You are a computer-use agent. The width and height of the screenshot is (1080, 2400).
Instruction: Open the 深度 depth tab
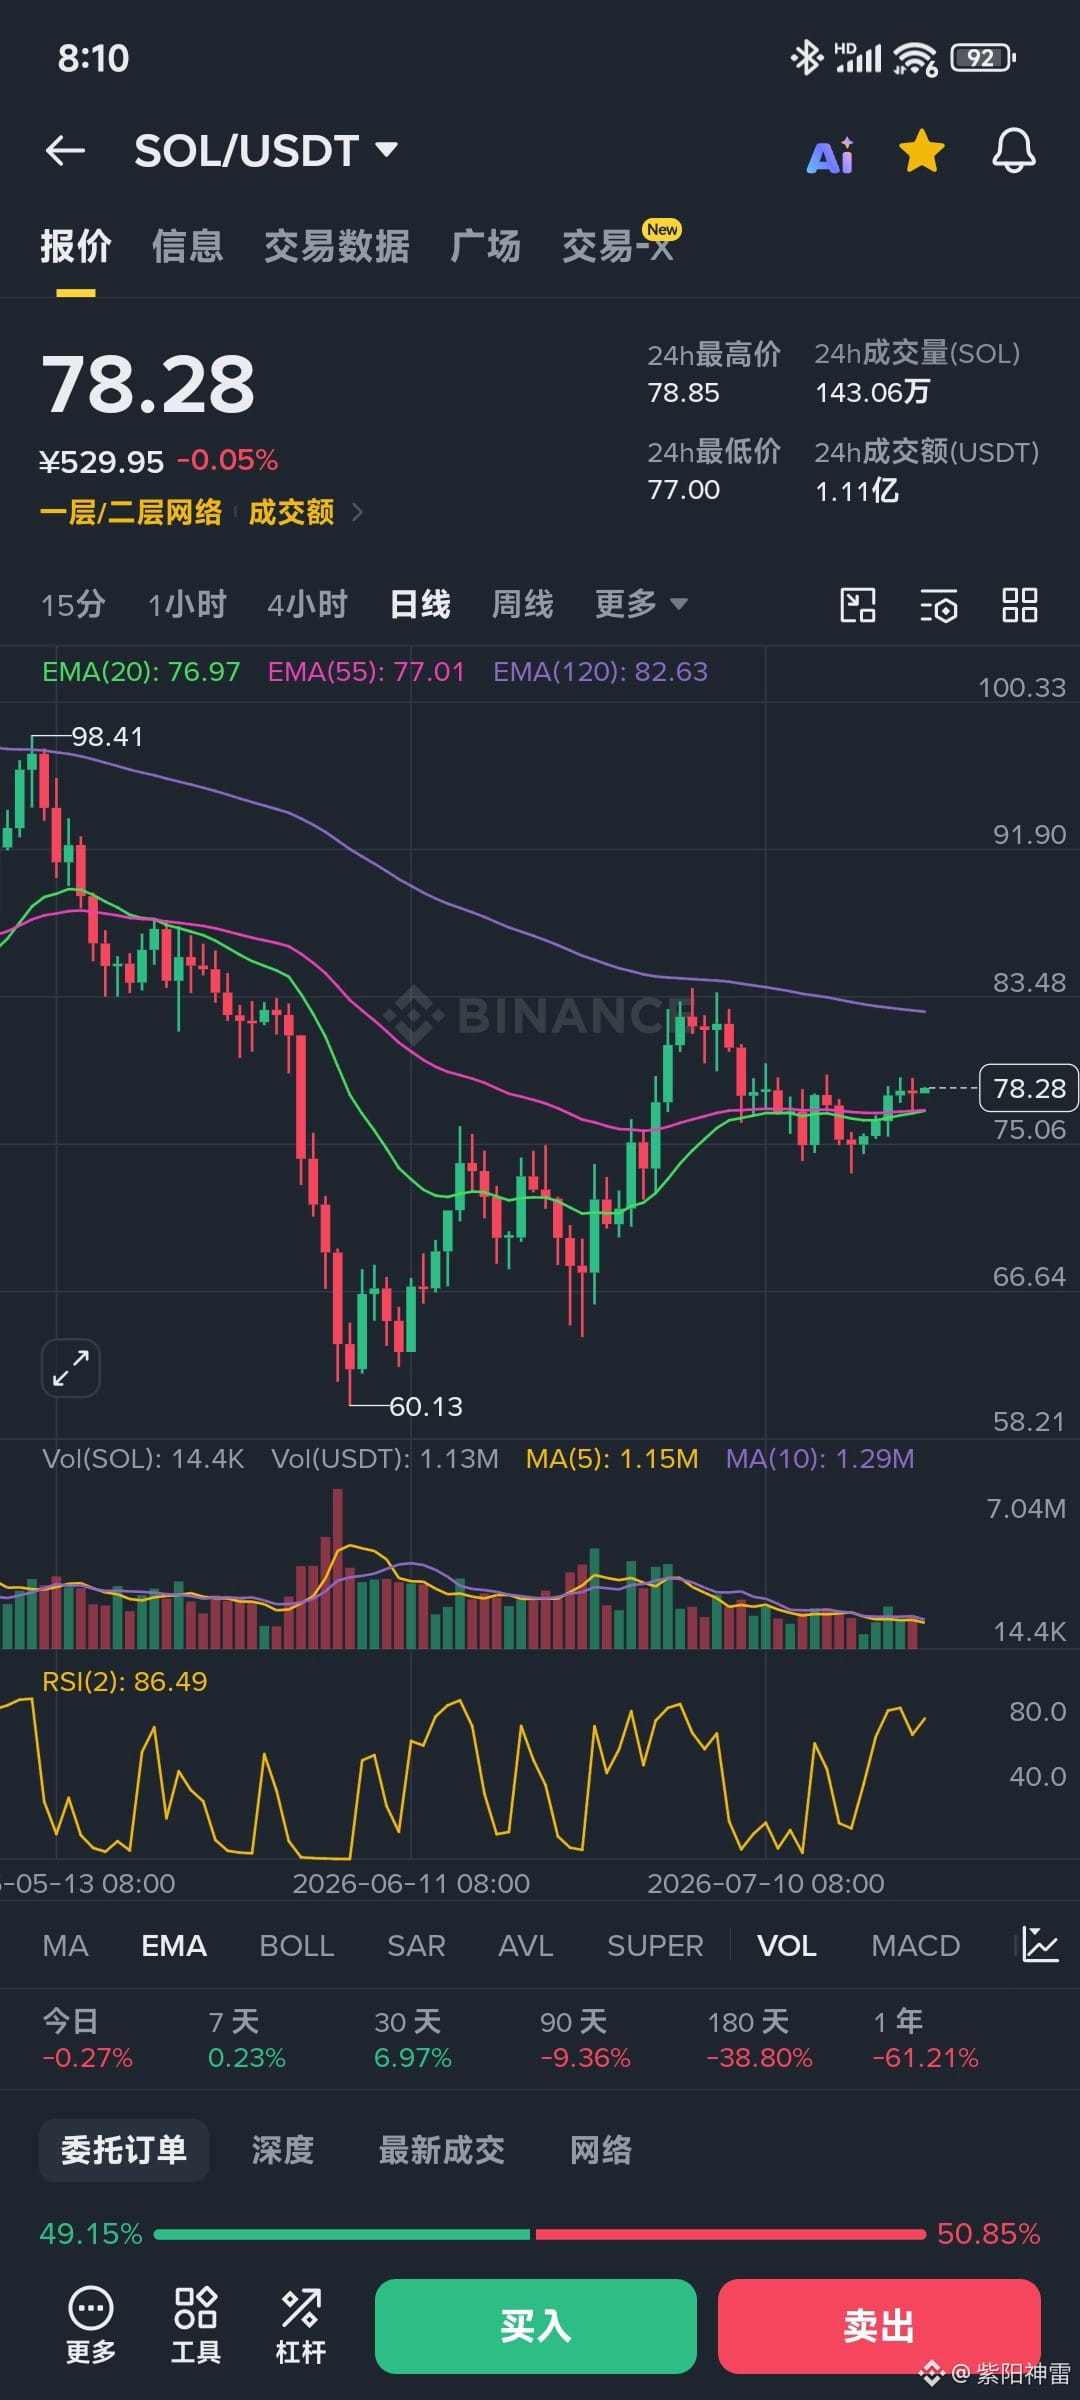283,2150
